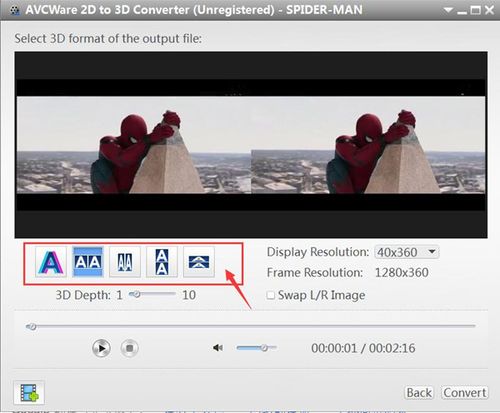This screenshot has height=413, width=500.
Task: Click the volume slider track
Action: coord(256,348)
